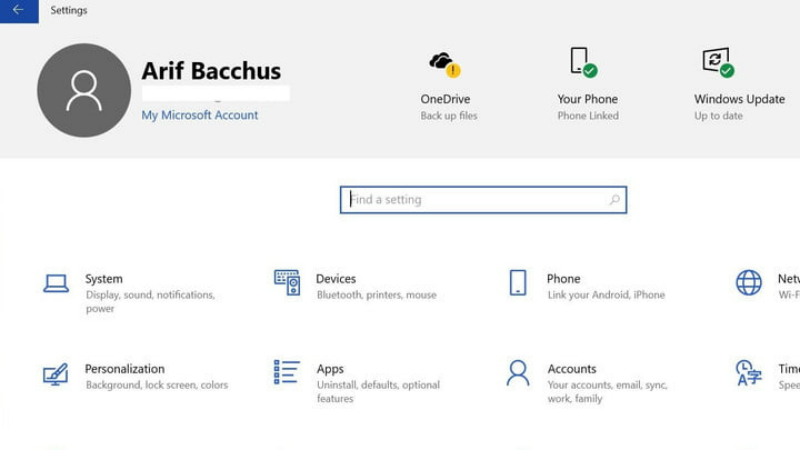Click the Windows Update label text
The width and height of the screenshot is (800, 450).
(739, 99)
